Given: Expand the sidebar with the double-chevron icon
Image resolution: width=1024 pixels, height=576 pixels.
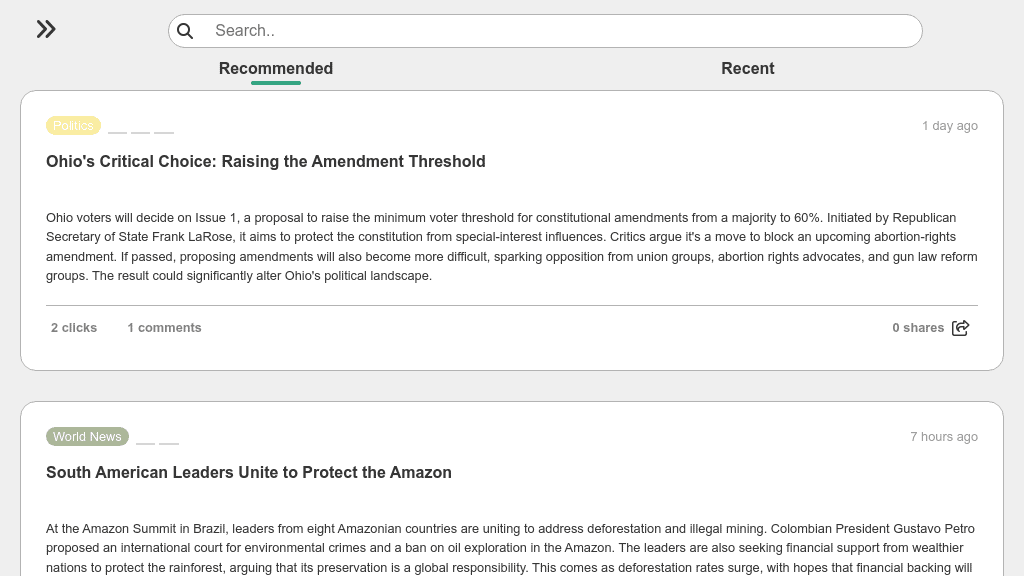Looking at the screenshot, I should click(46, 29).
